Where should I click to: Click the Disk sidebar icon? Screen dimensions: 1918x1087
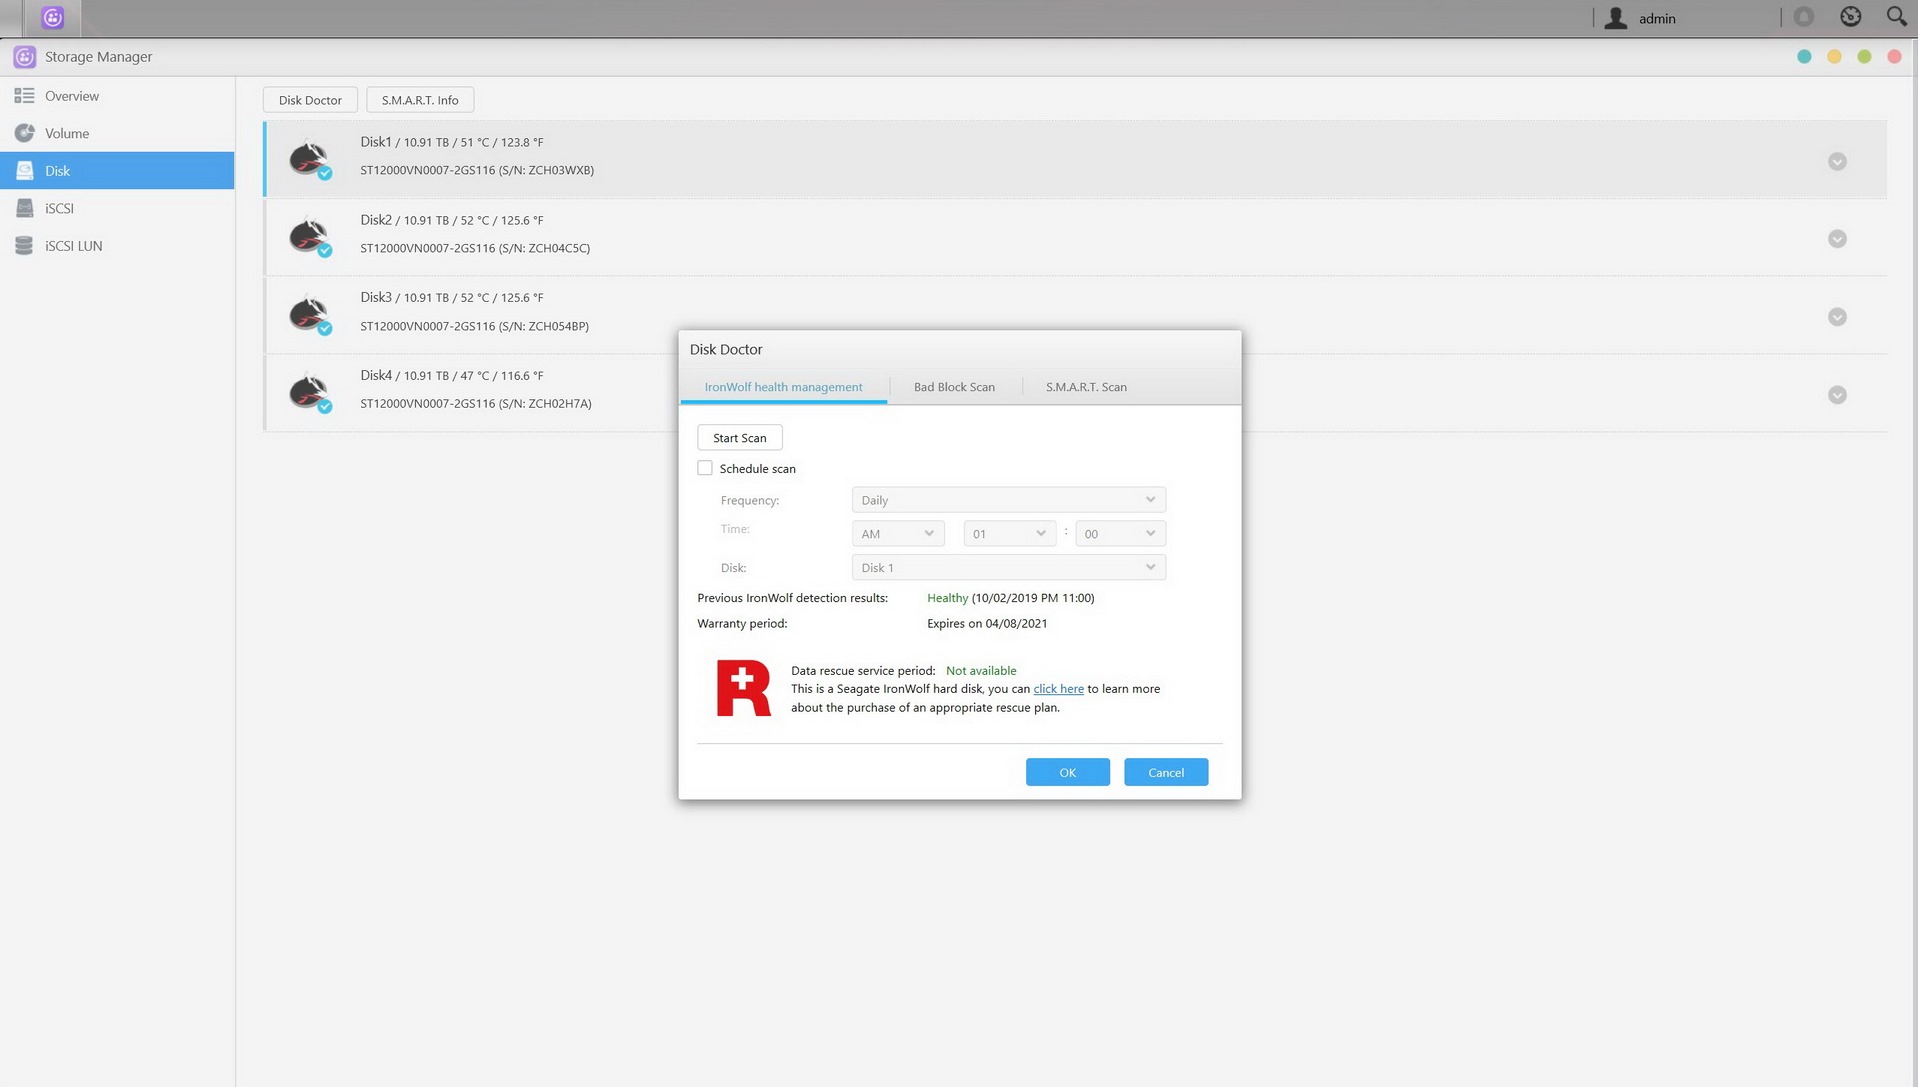tap(24, 171)
